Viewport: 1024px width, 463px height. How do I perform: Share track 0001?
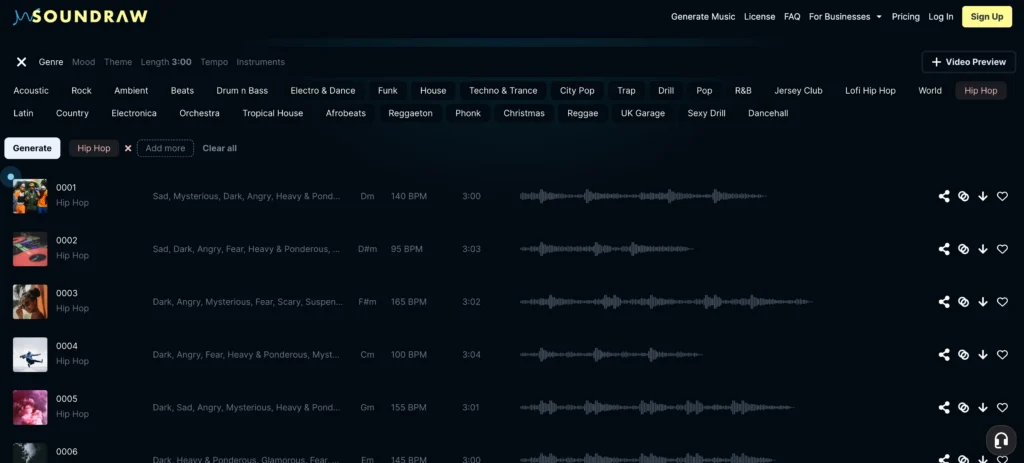point(943,196)
